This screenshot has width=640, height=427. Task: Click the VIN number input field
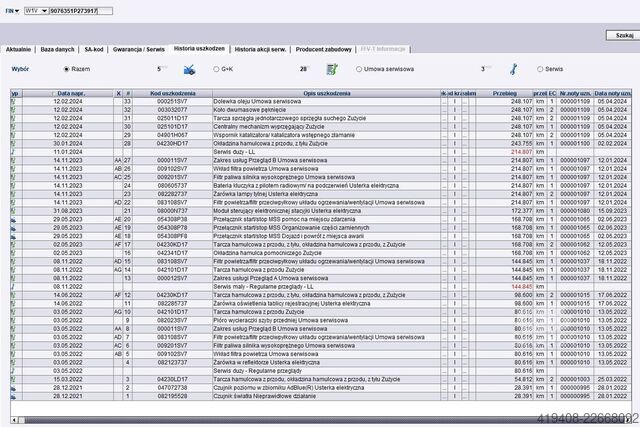point(81,11)
